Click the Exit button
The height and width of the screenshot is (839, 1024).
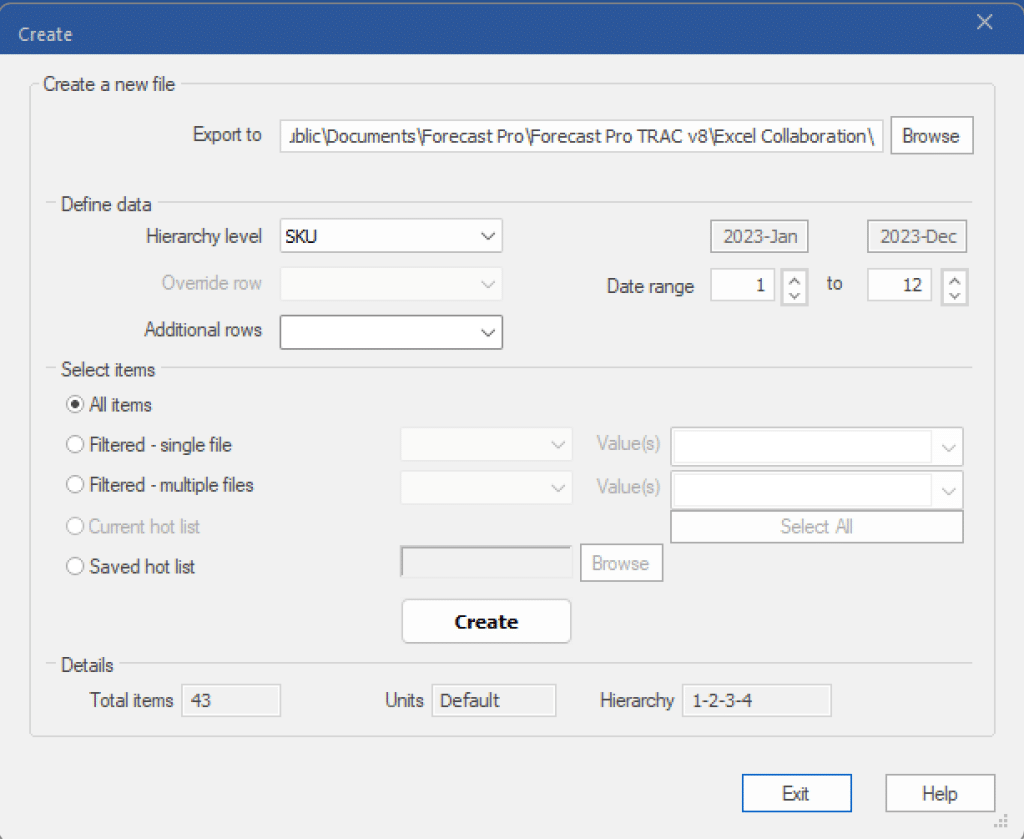pos(796,794)
